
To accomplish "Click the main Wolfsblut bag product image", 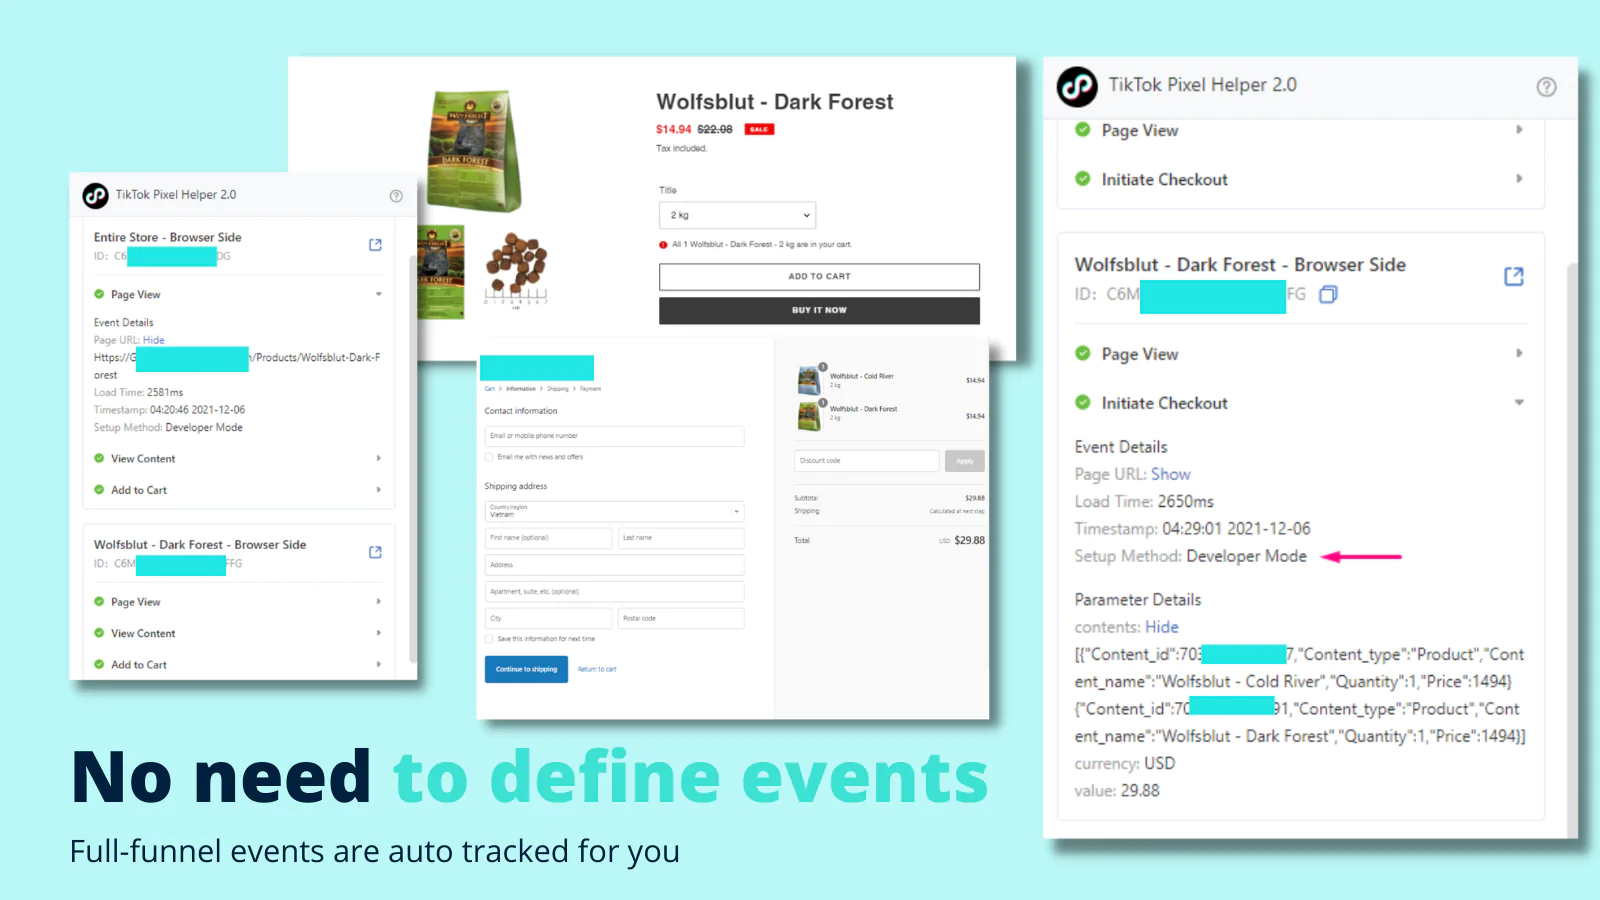I will click(x=473, y=151).
